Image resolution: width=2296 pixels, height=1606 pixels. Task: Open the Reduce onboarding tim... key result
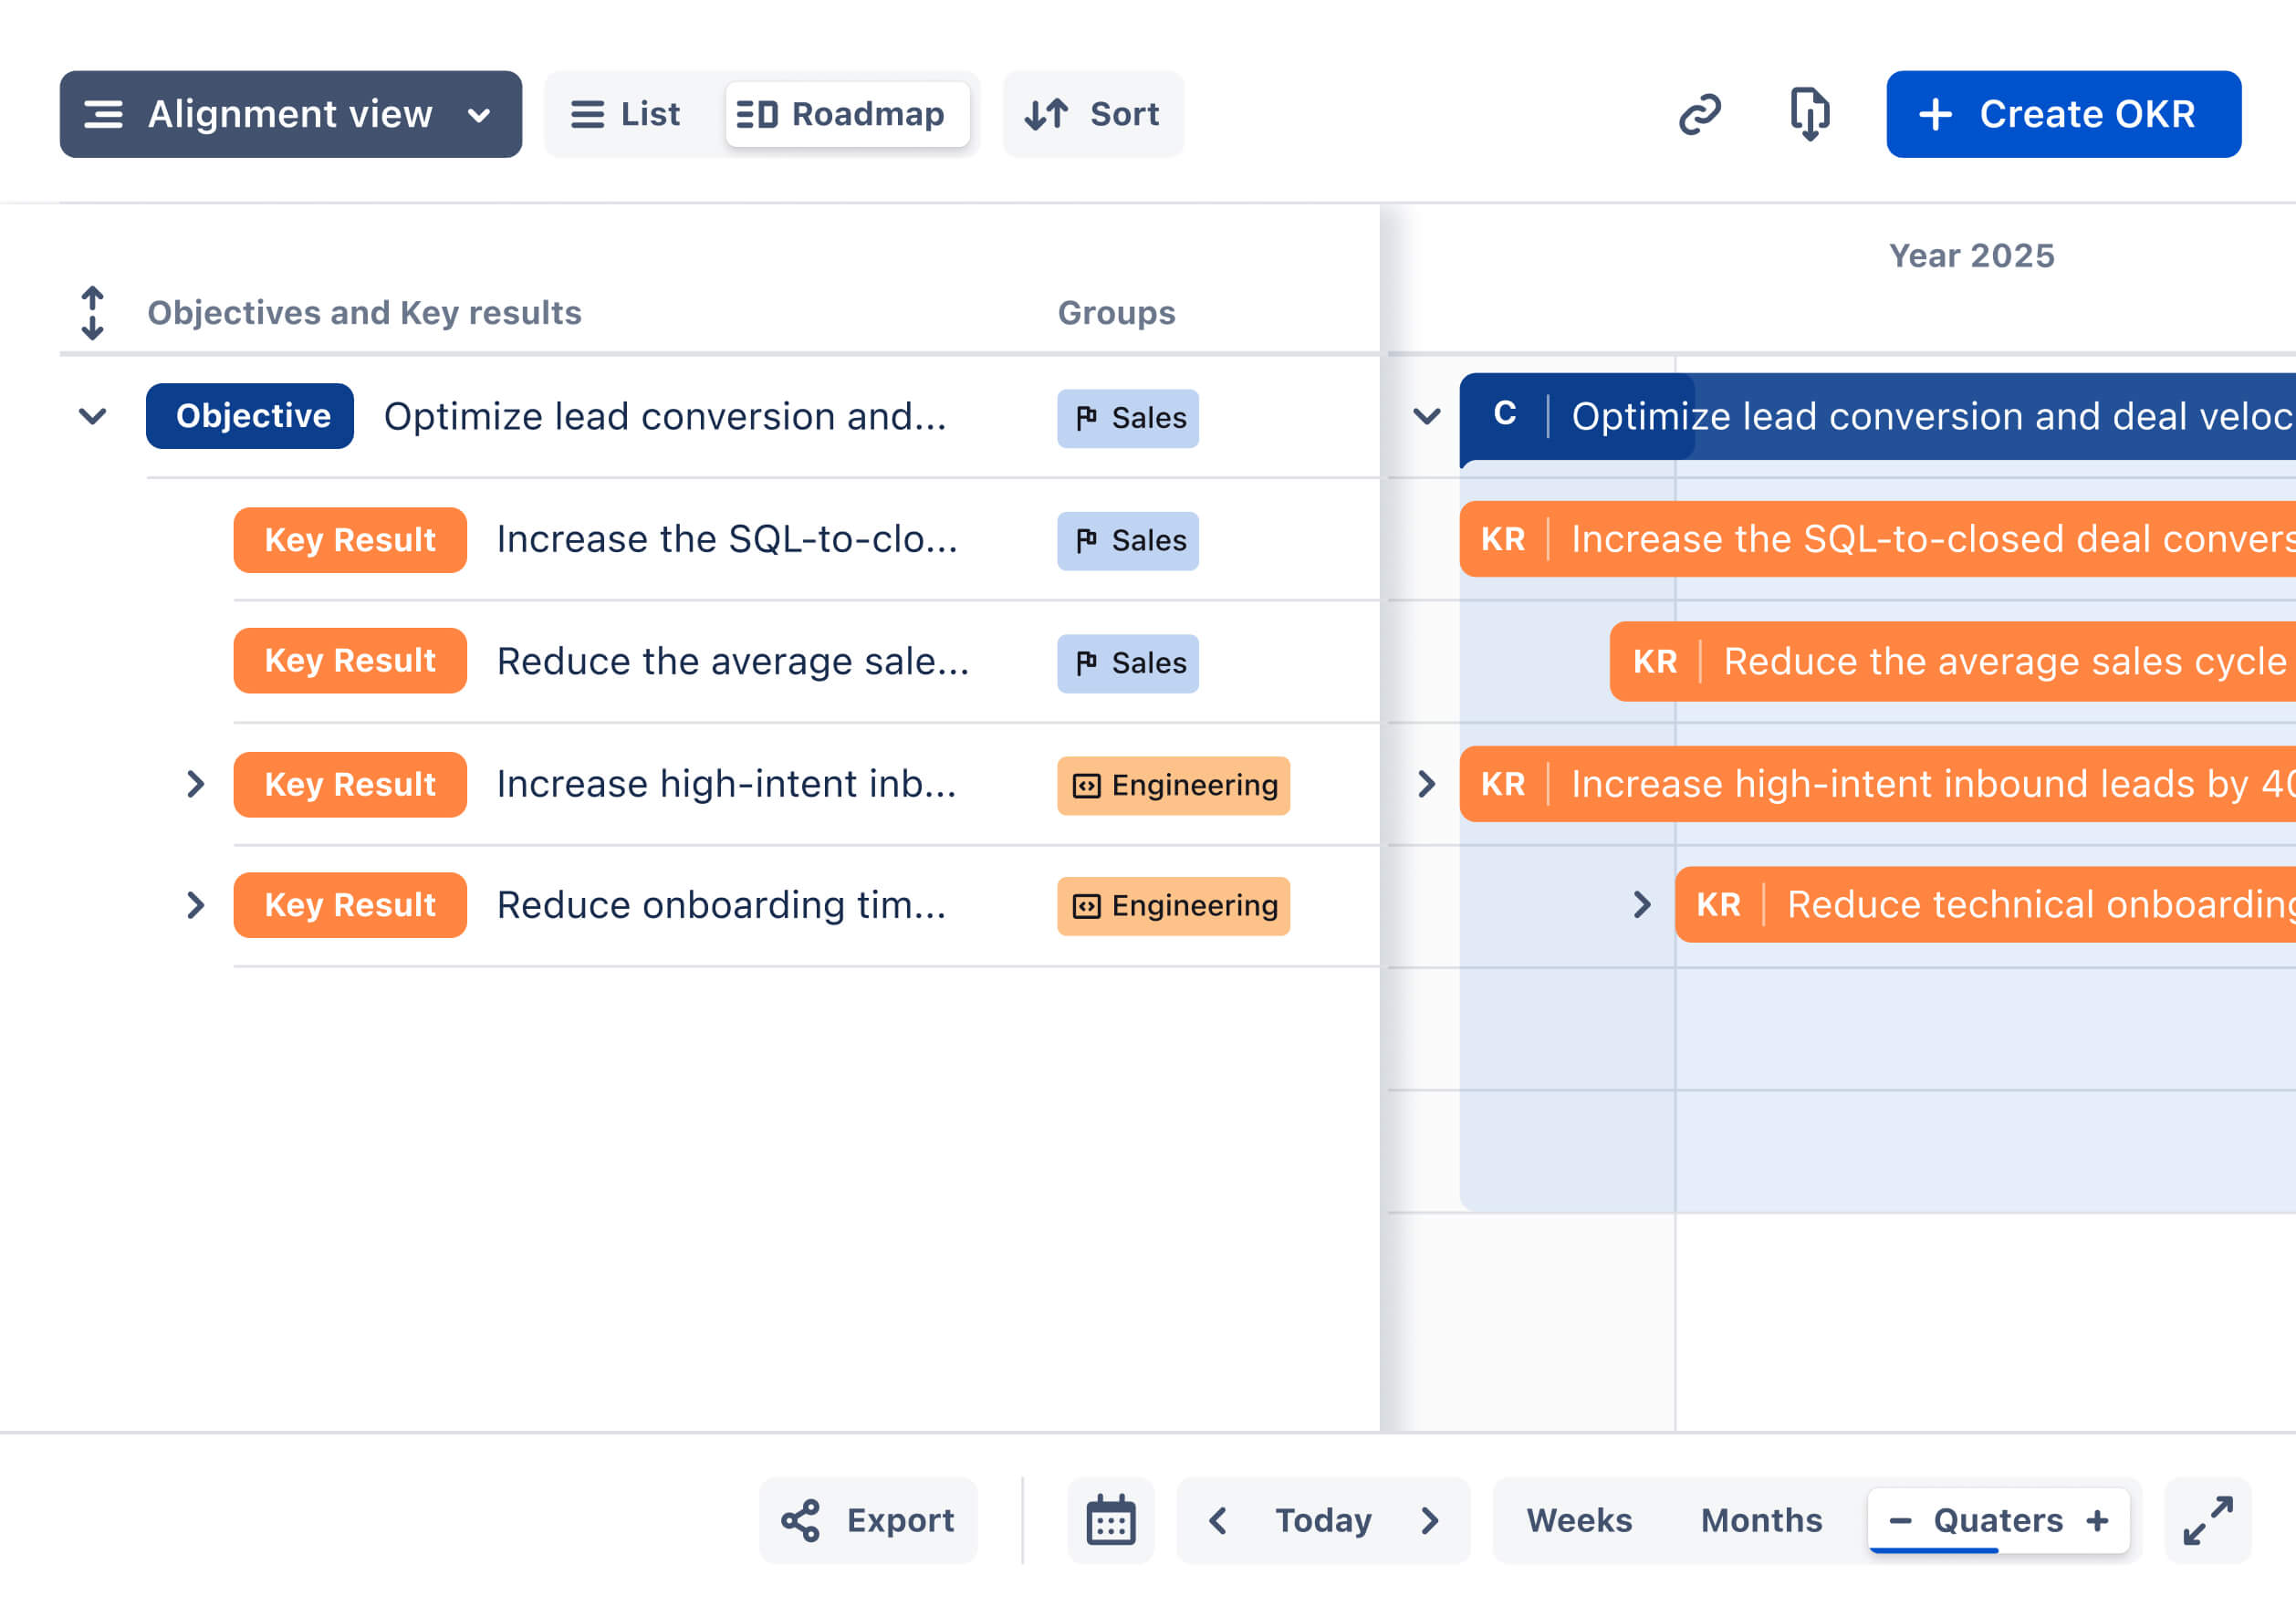tap(721, 905)
